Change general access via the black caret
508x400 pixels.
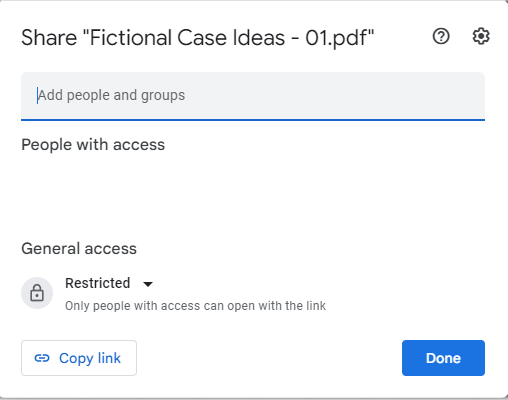(x=148, y=284)
